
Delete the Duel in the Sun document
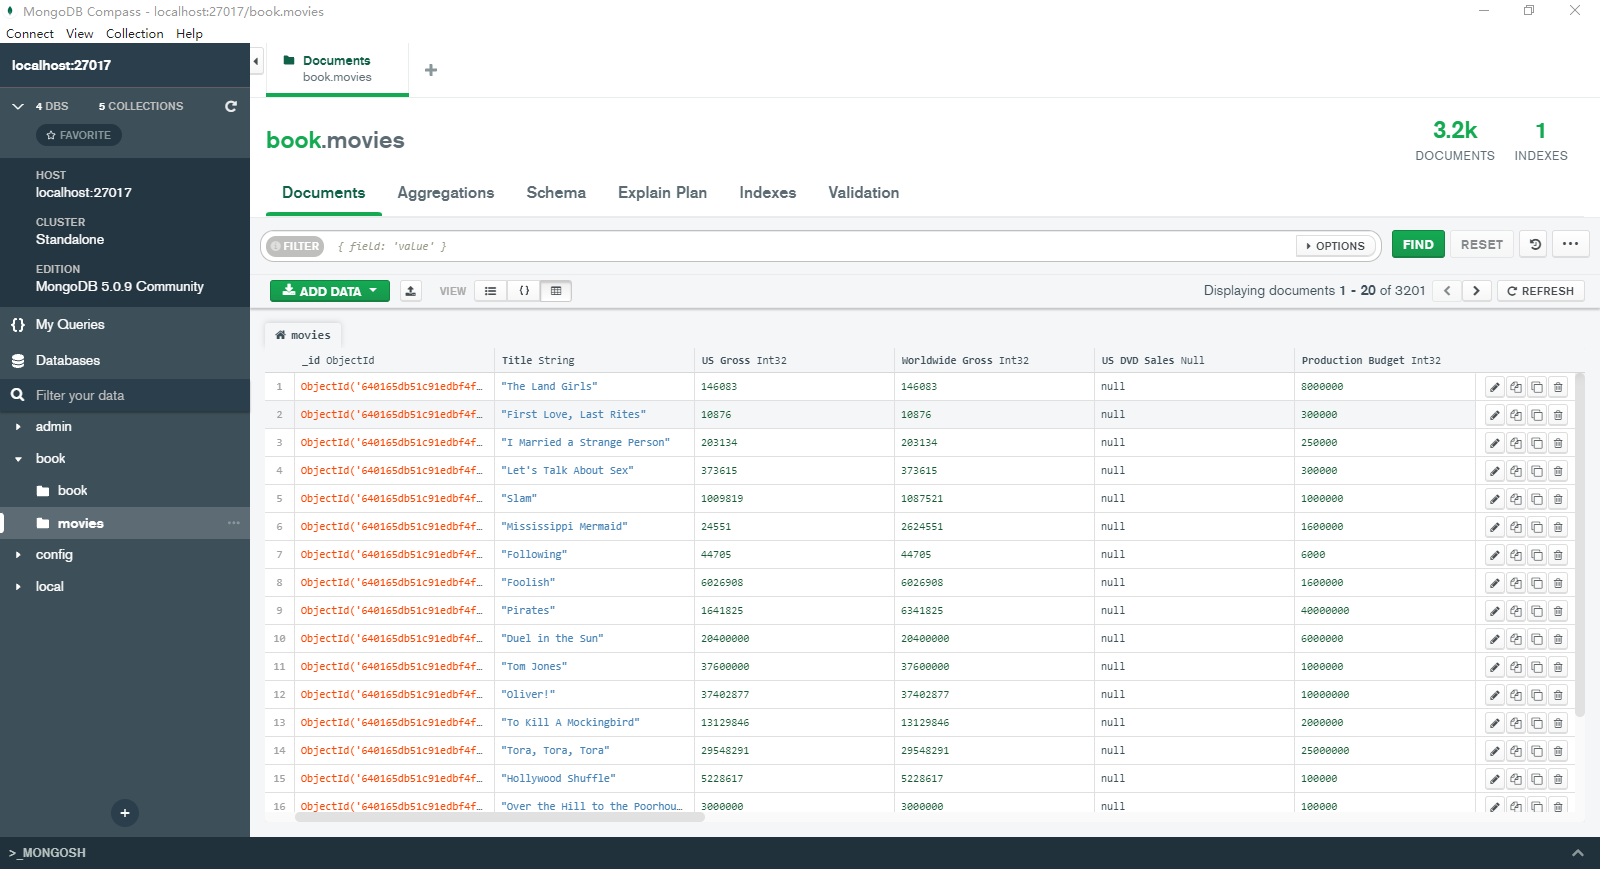click(x=1558, y=639)
